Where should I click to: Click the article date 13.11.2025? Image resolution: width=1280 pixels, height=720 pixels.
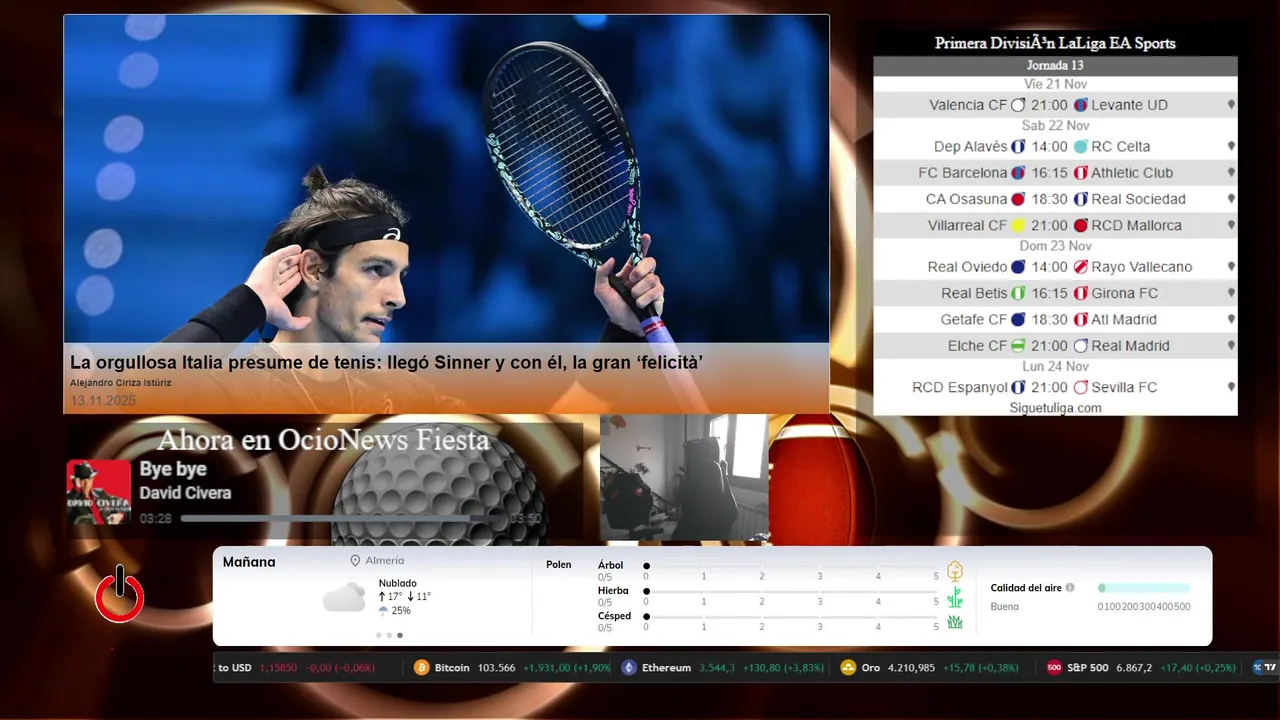pos(103,401)
